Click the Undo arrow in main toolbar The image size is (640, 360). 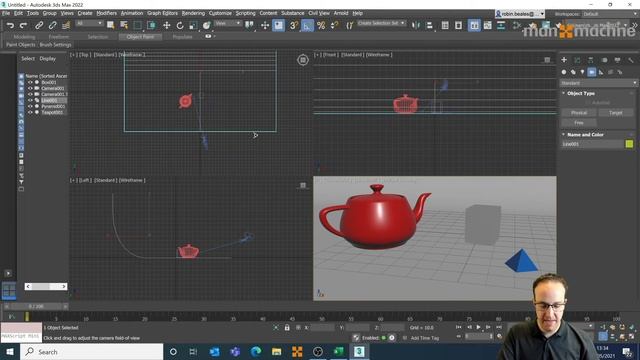[10, 25]
